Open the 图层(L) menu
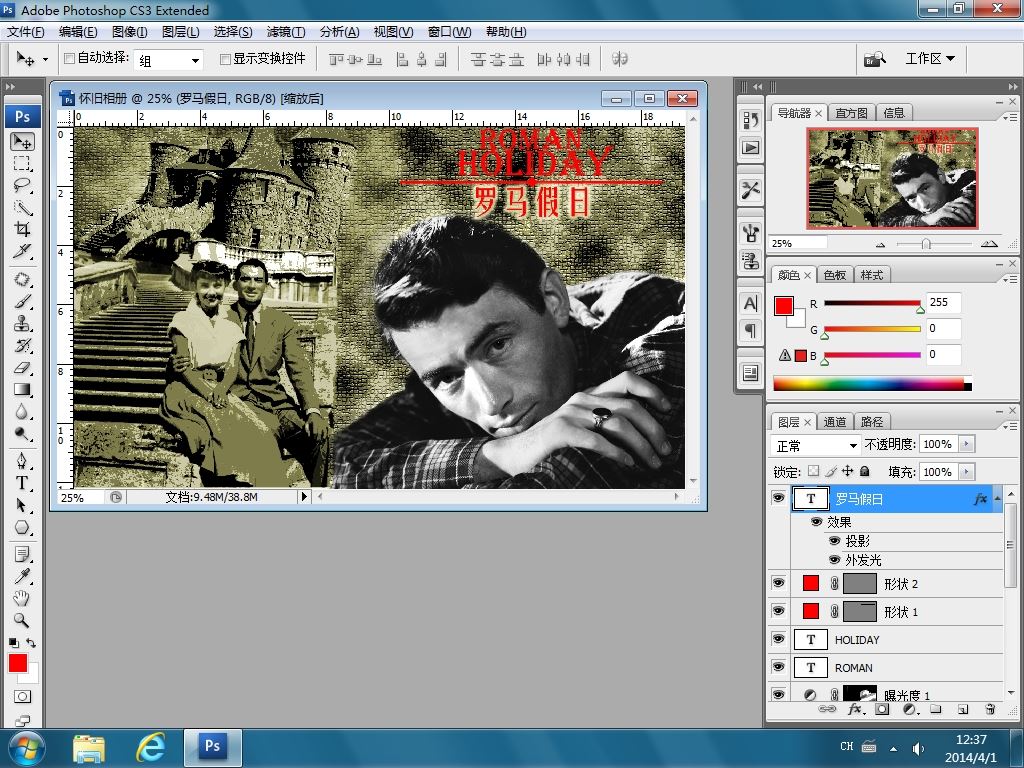 coord(180,31)
